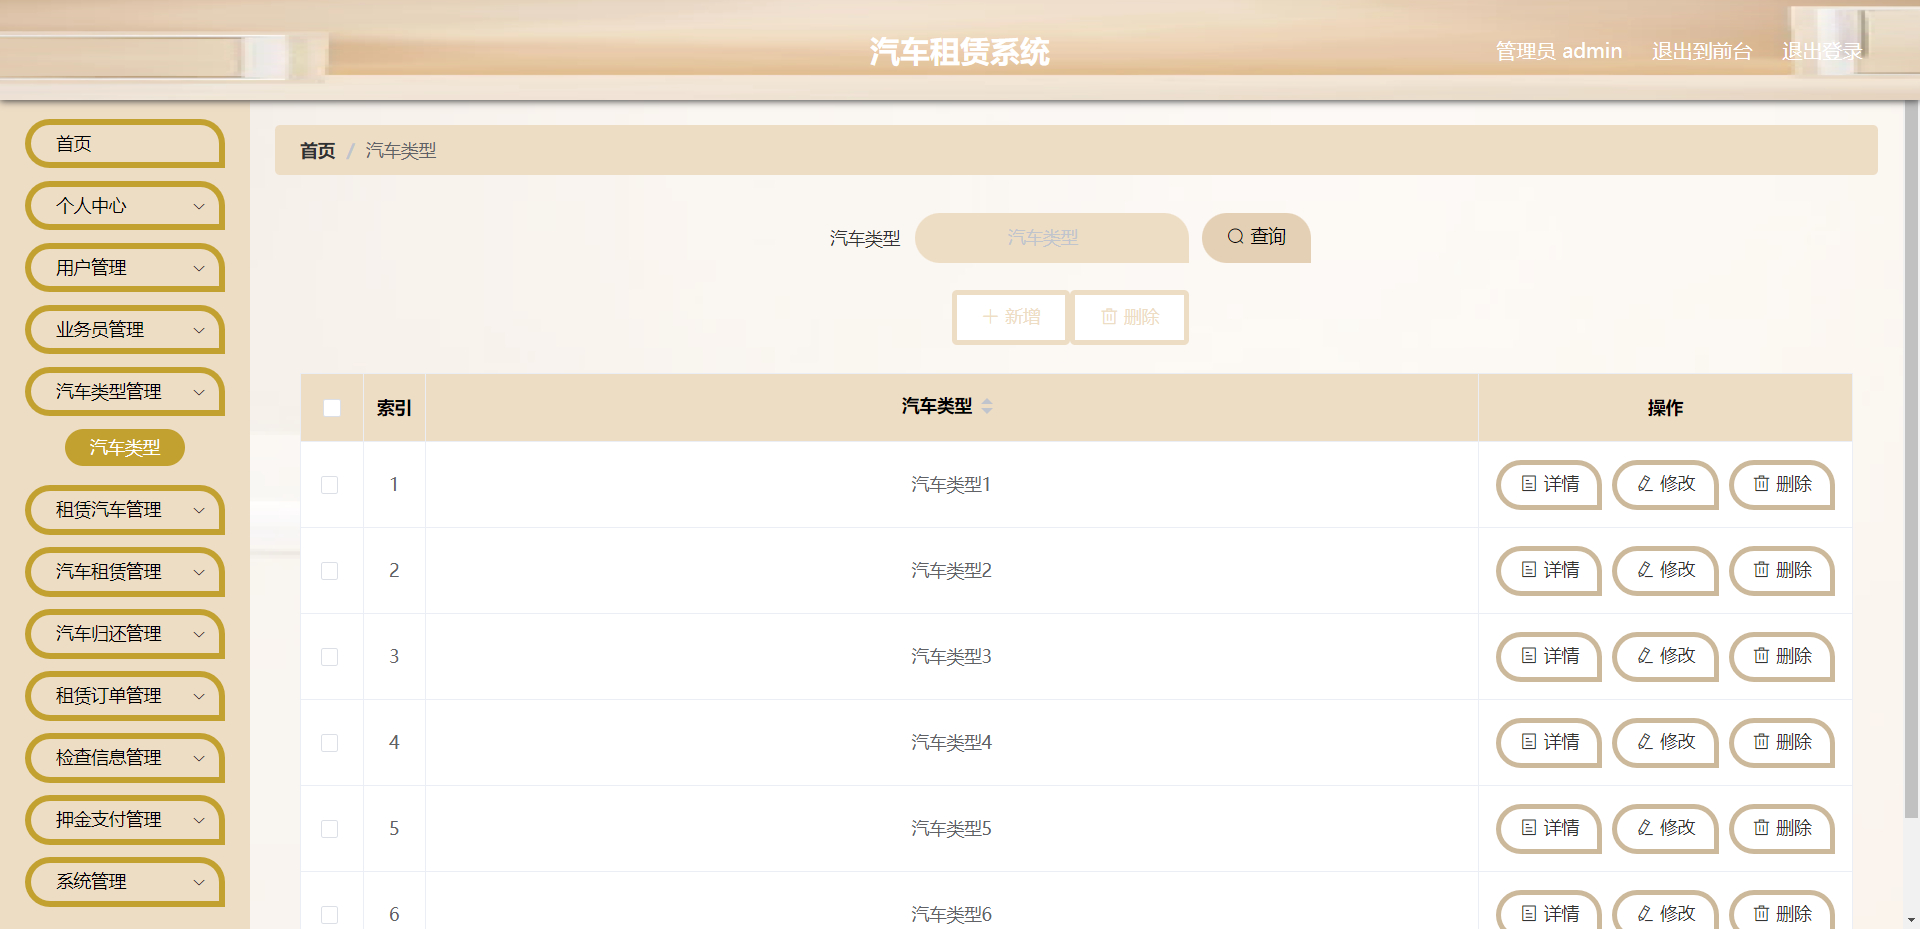Click the 汽车类型 search input field
The height and width of the screenshot is (929, 1920).
click(1052, 238)
